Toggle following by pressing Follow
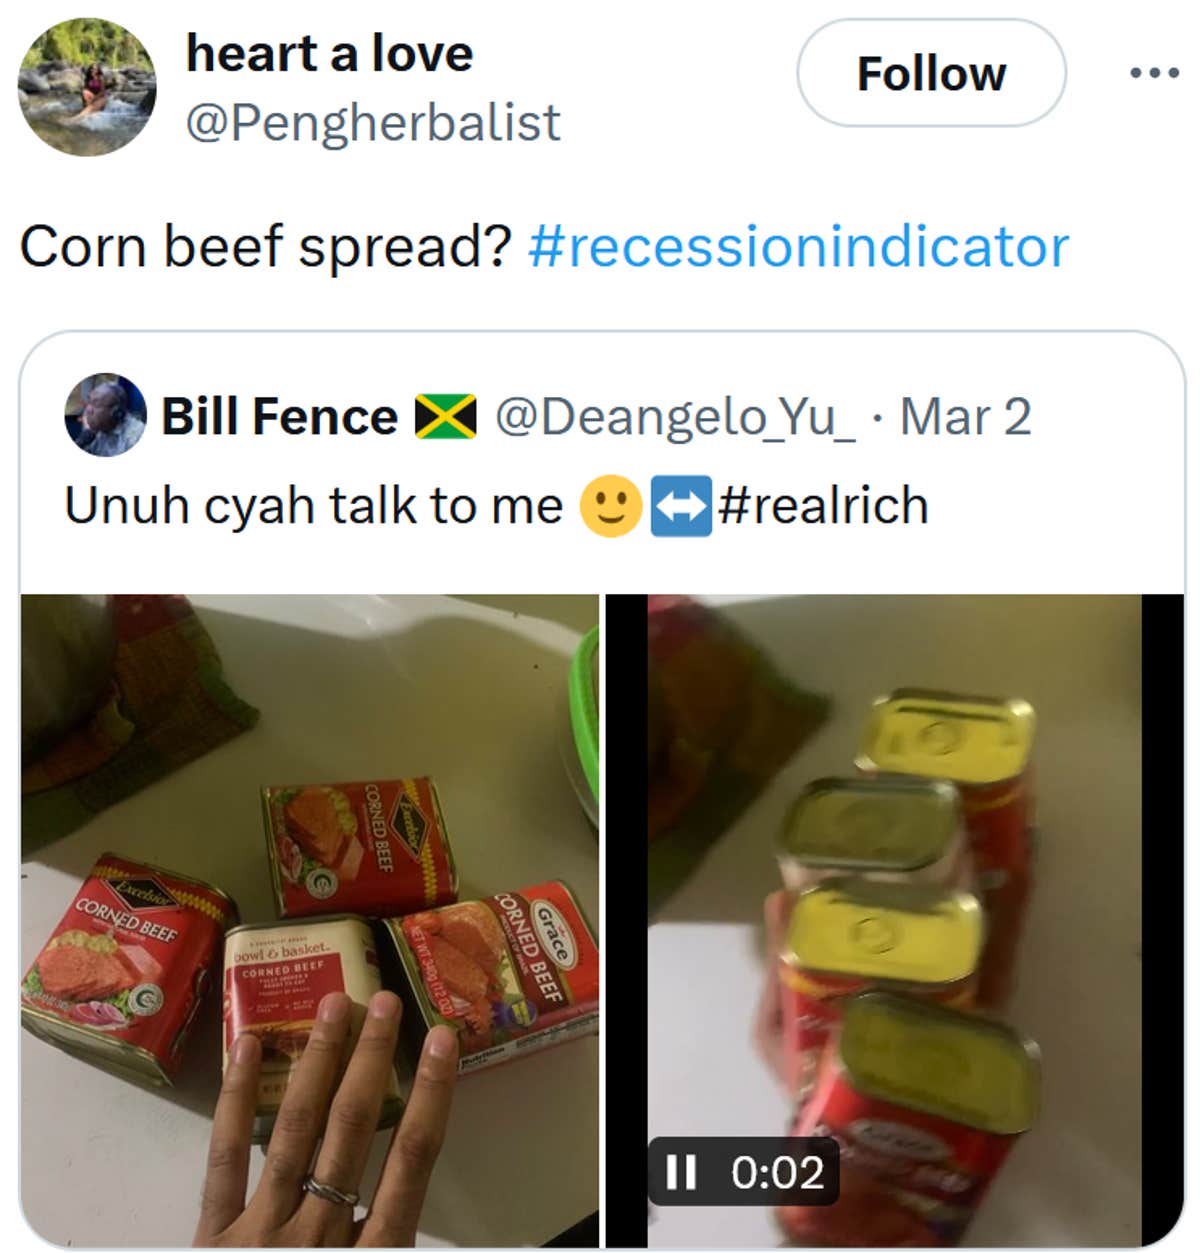Screen dimensions: 1200x1253 (930, 72)
